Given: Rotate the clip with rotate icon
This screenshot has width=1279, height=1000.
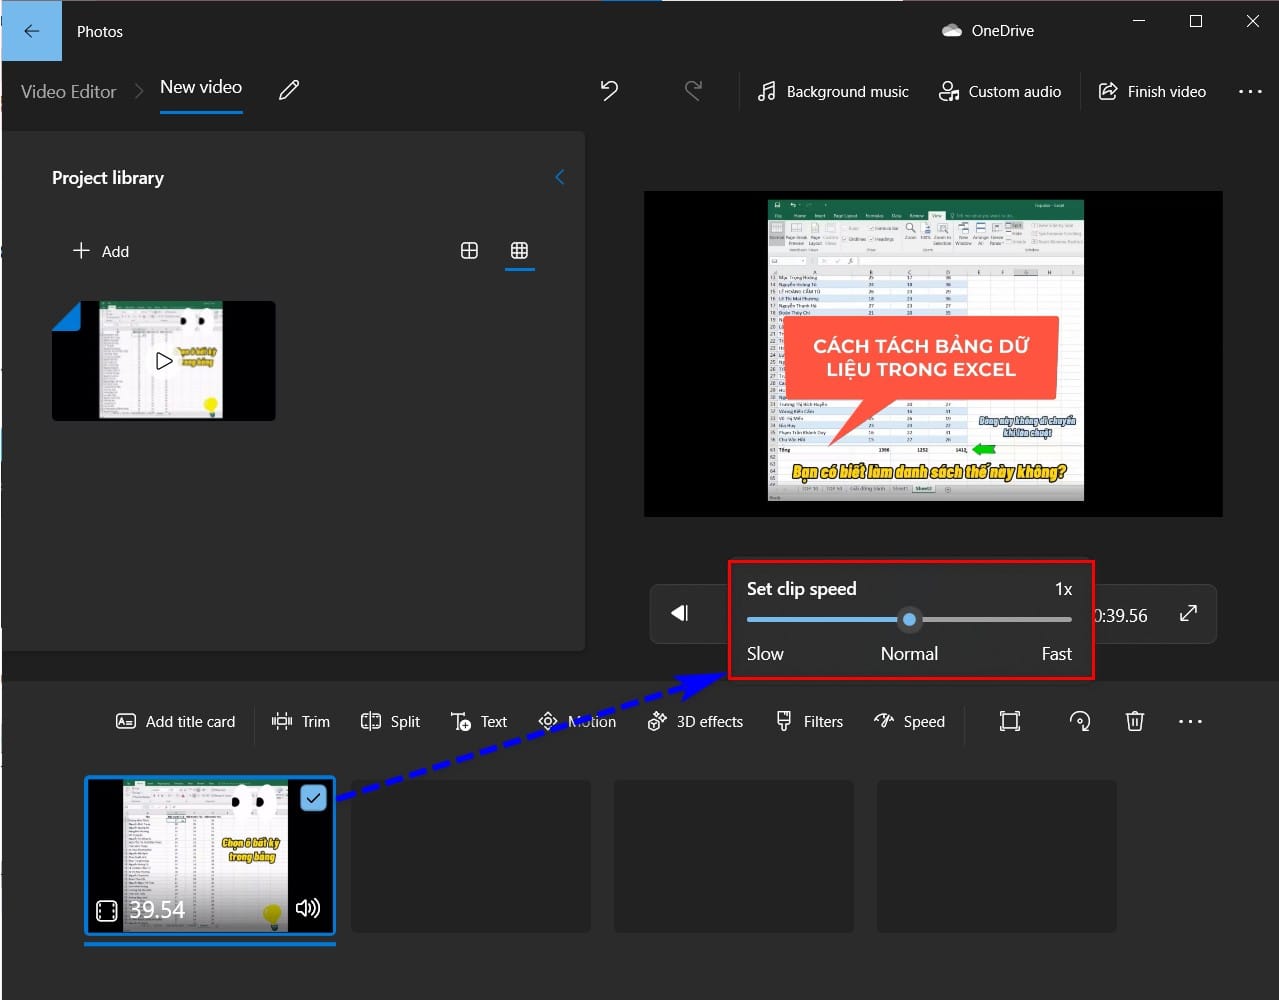Looking at the screenshot, I should tap(1080, 721).
